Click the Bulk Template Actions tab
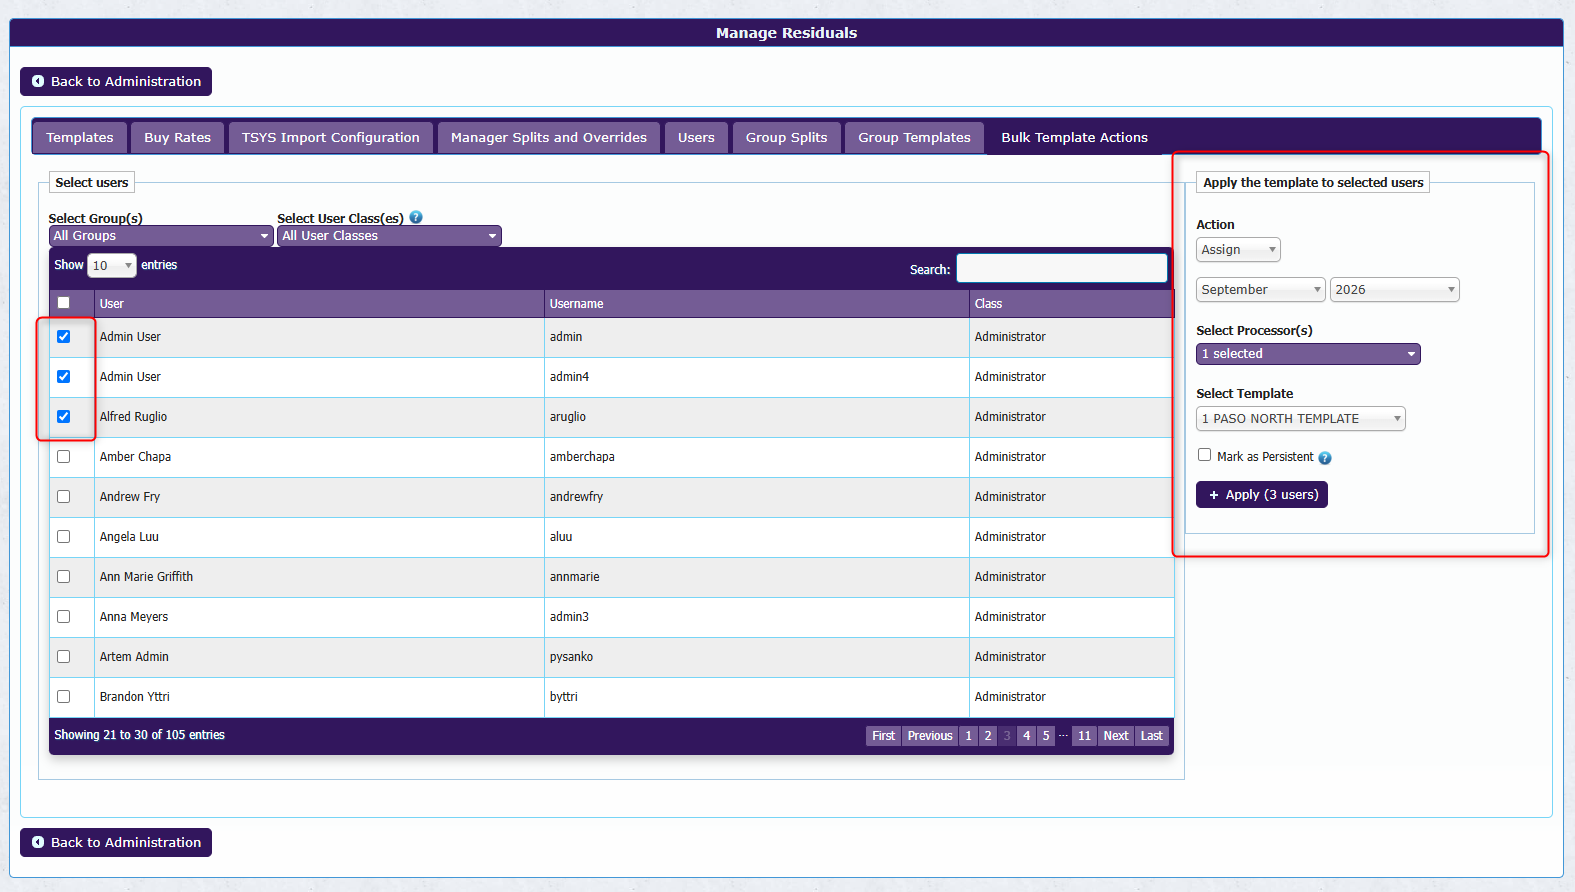Image resolution: width=1575 pixels, height=892 pixels. (1075, 138)
